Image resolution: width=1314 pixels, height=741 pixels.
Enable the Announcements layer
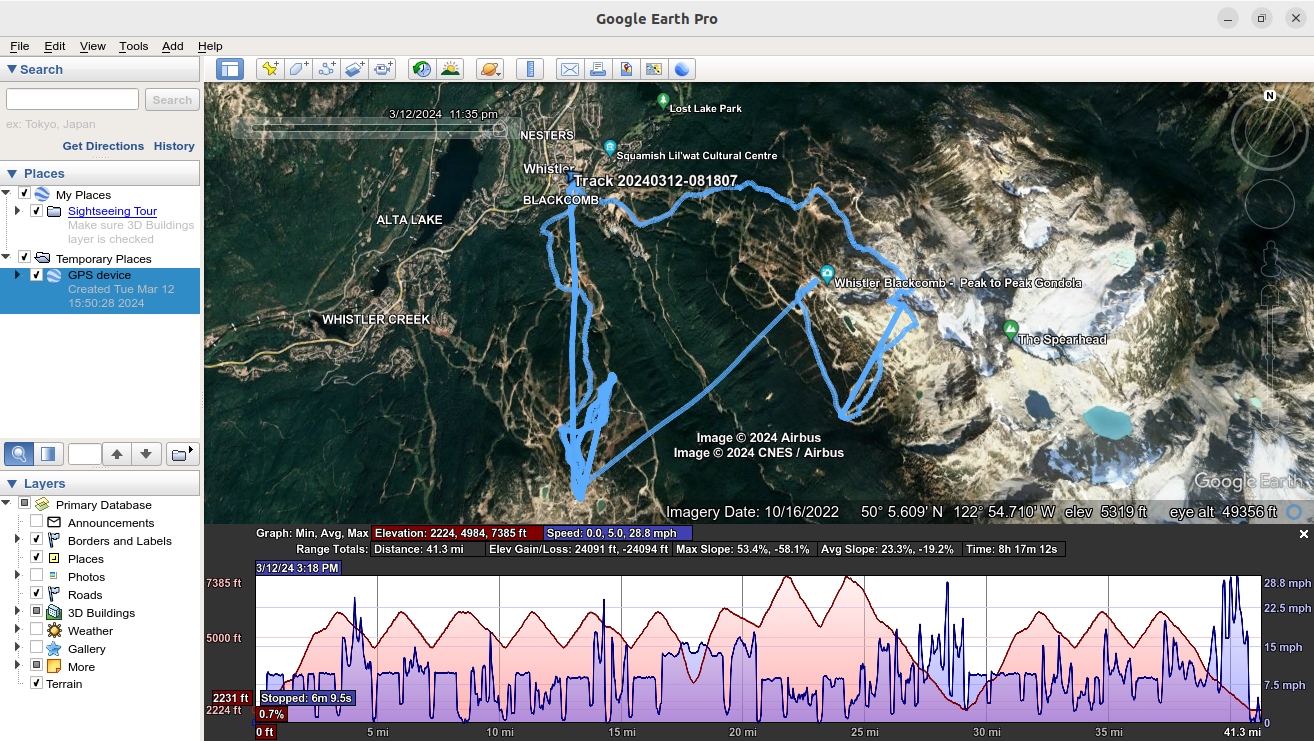coord(36,522)
